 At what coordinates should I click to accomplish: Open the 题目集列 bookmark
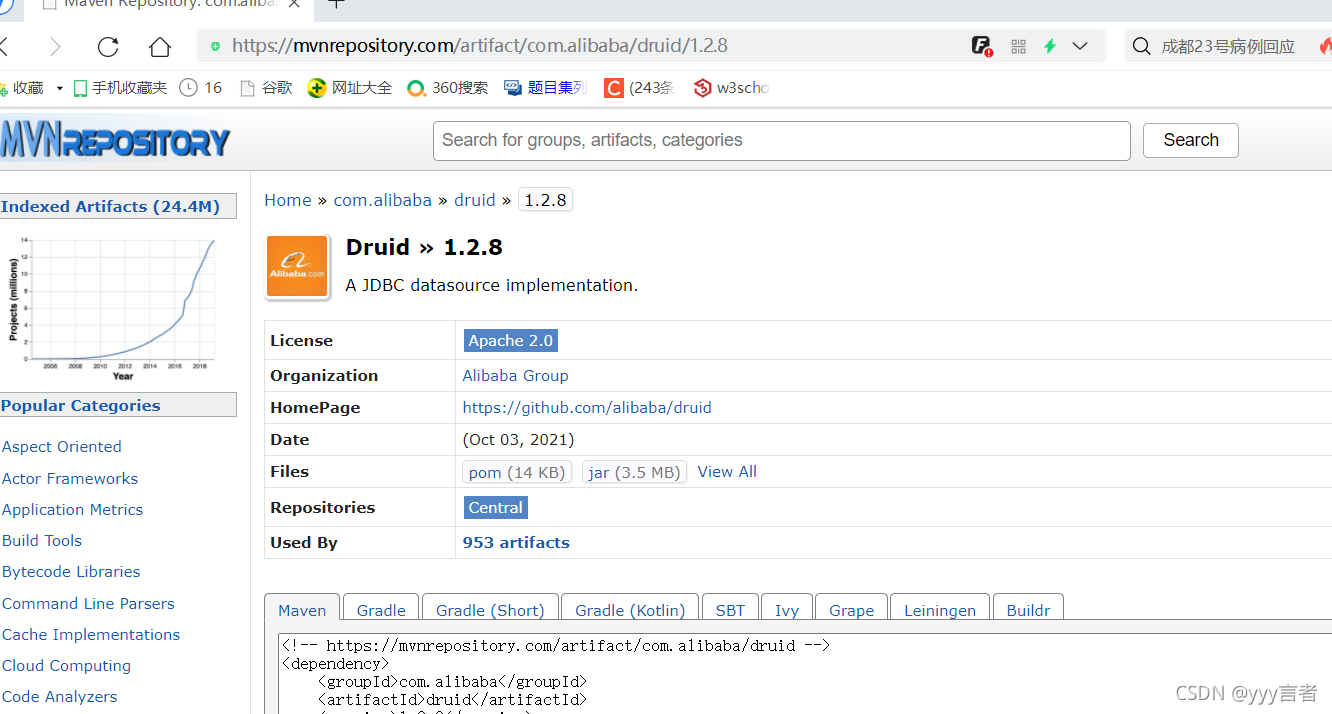coord(545,88)
